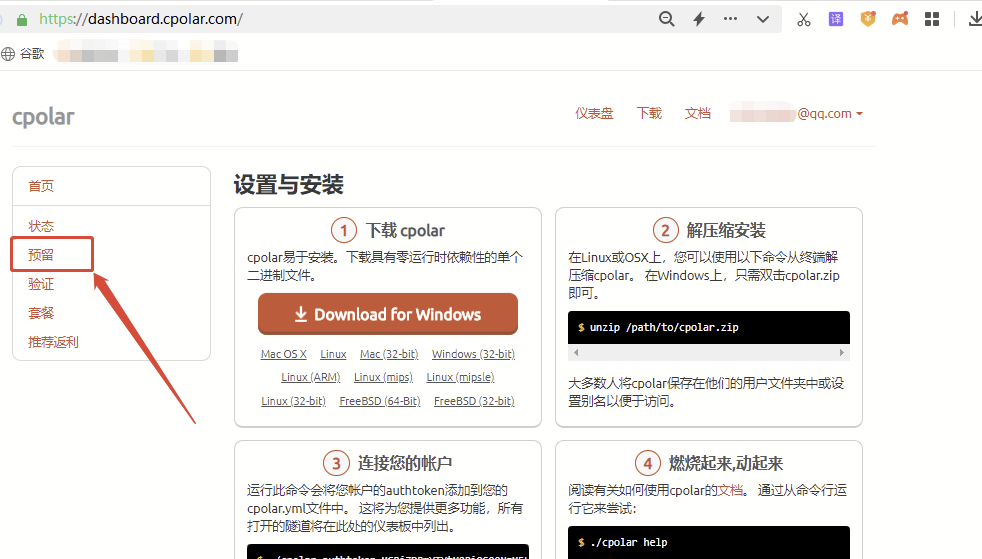Click the Download for Windows button
This screenshot has height=559, width=982.
388,314
